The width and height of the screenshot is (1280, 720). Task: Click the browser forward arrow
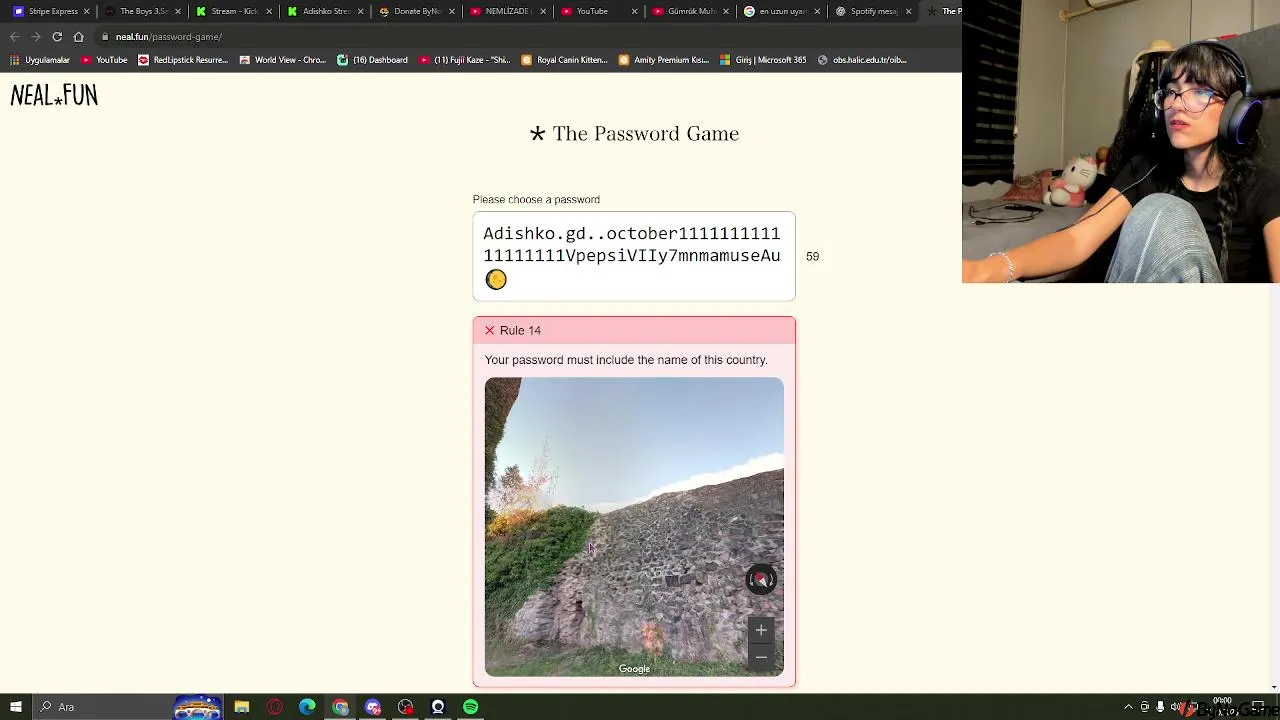click(x=36, y=37)
